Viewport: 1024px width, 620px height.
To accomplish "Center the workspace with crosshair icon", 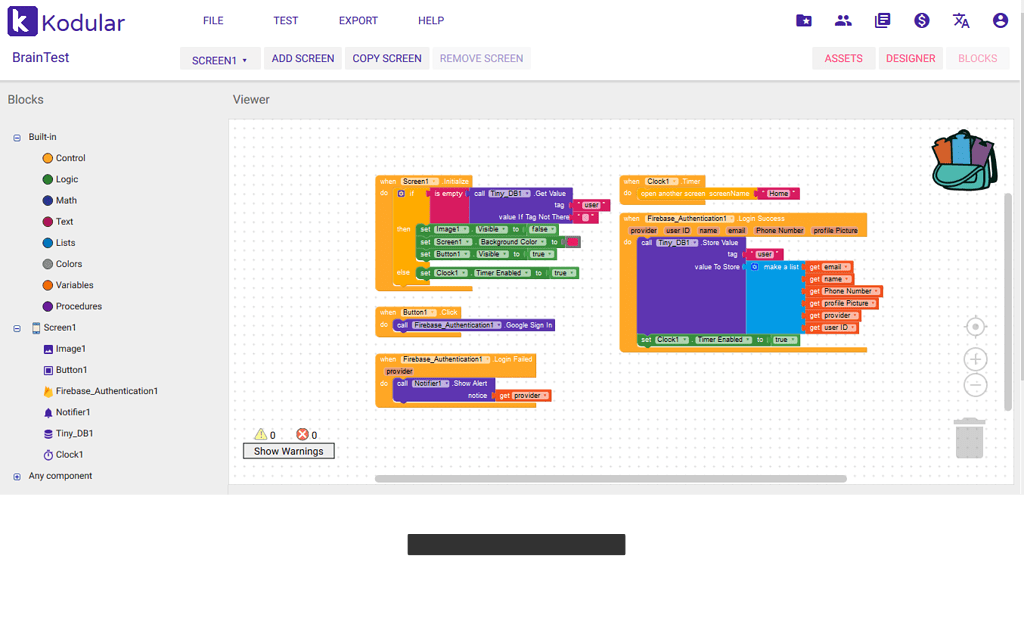I will click(x=976, y=327).
